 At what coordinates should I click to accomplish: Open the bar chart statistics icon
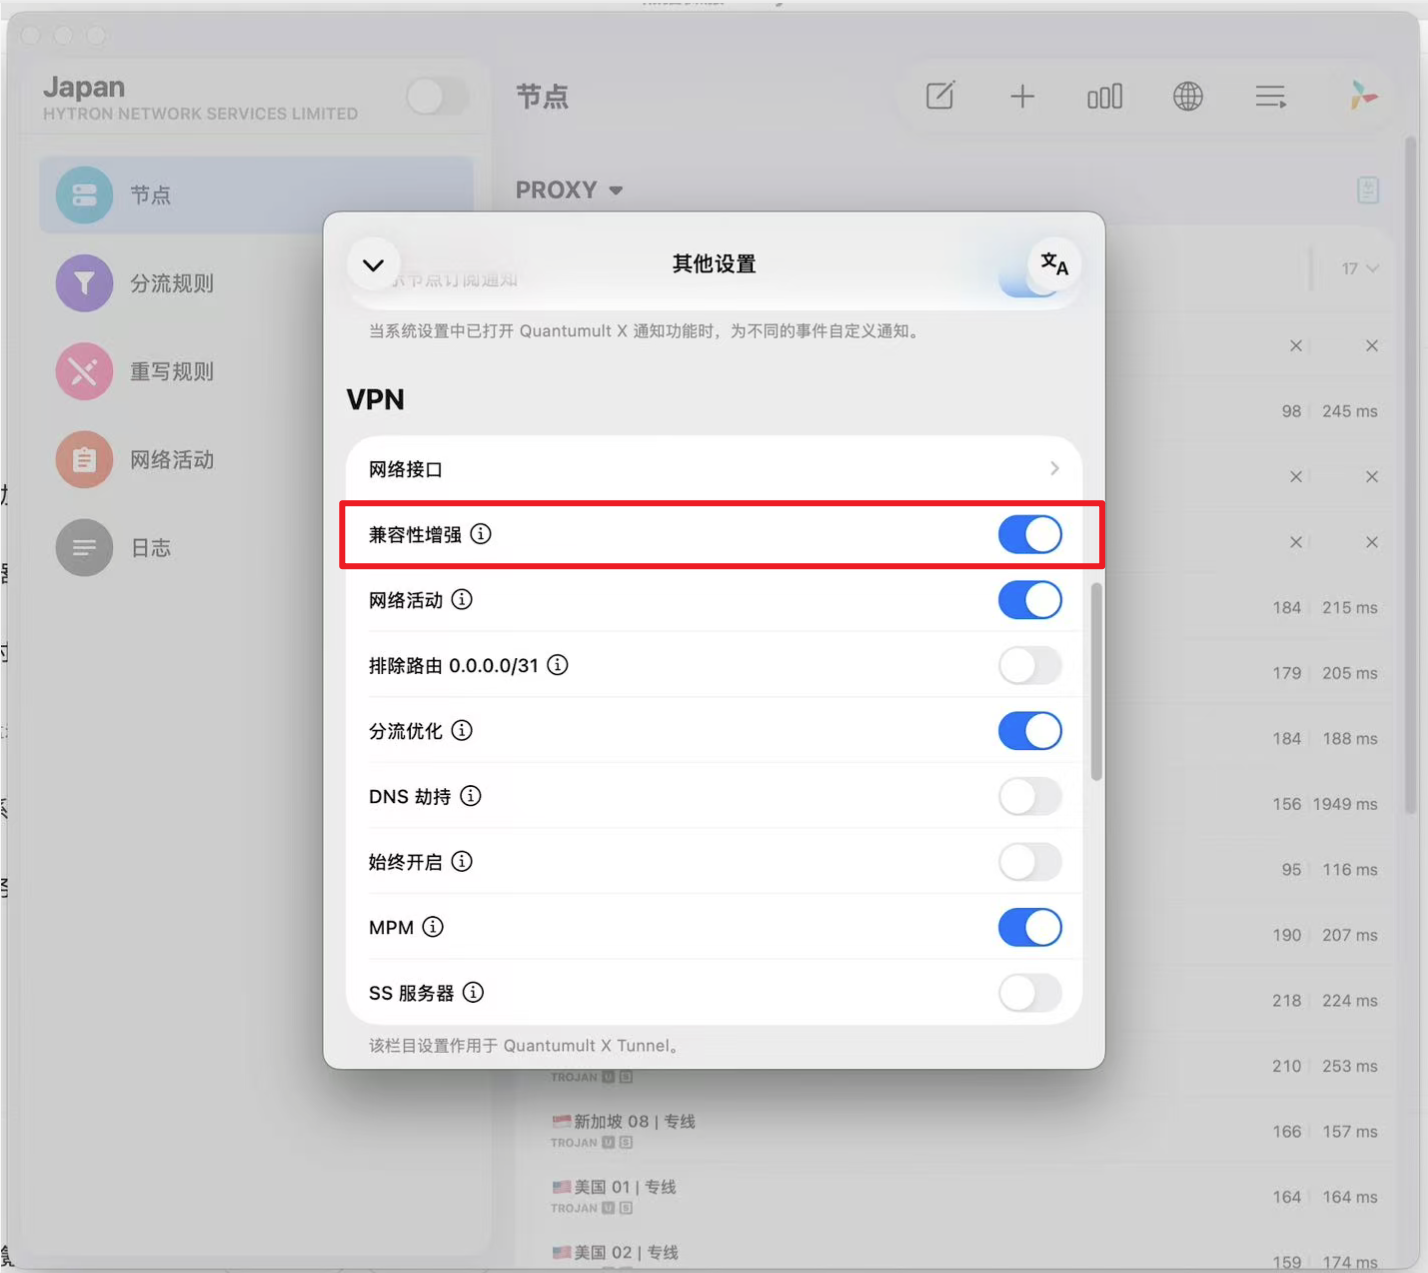(1105, 96)
